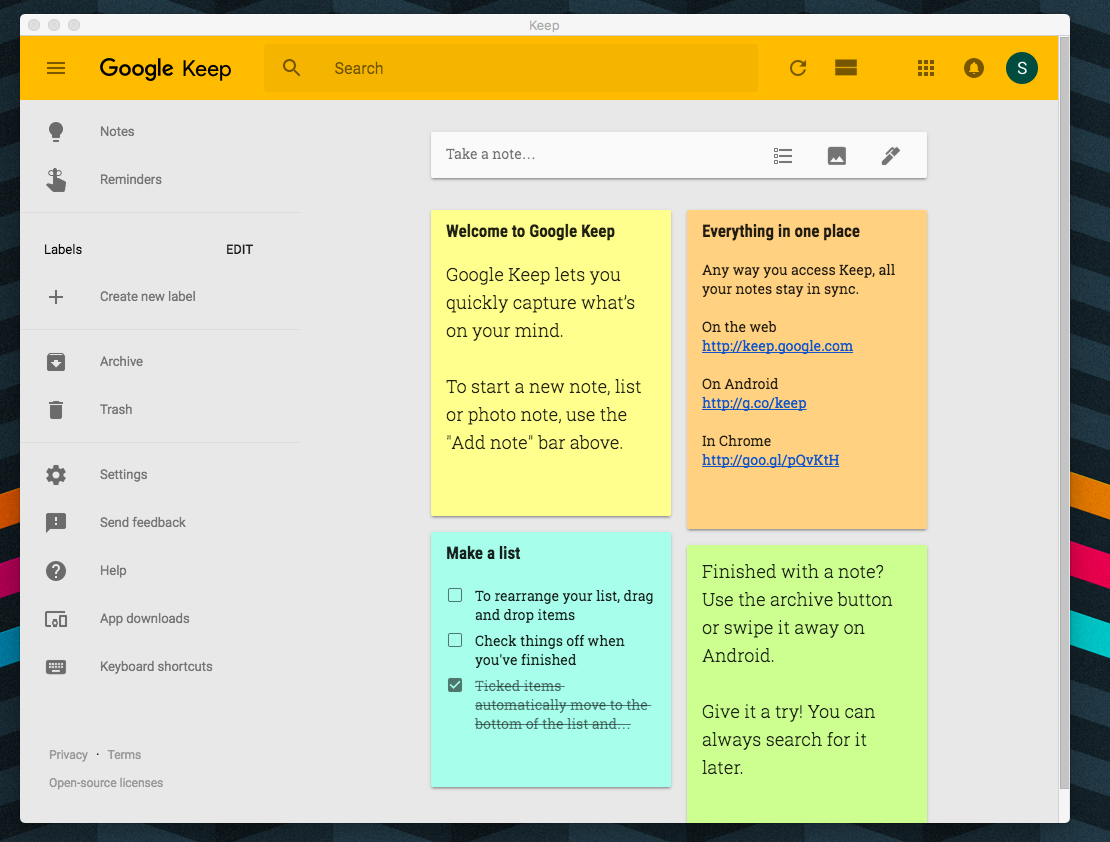Click the Google Keep logo
The width and height of the screenshot is (1110, 842).
(166, 69)
